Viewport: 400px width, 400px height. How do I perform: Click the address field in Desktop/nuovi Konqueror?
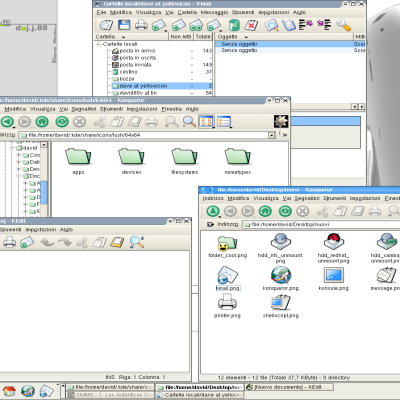[x=321, y=225]
